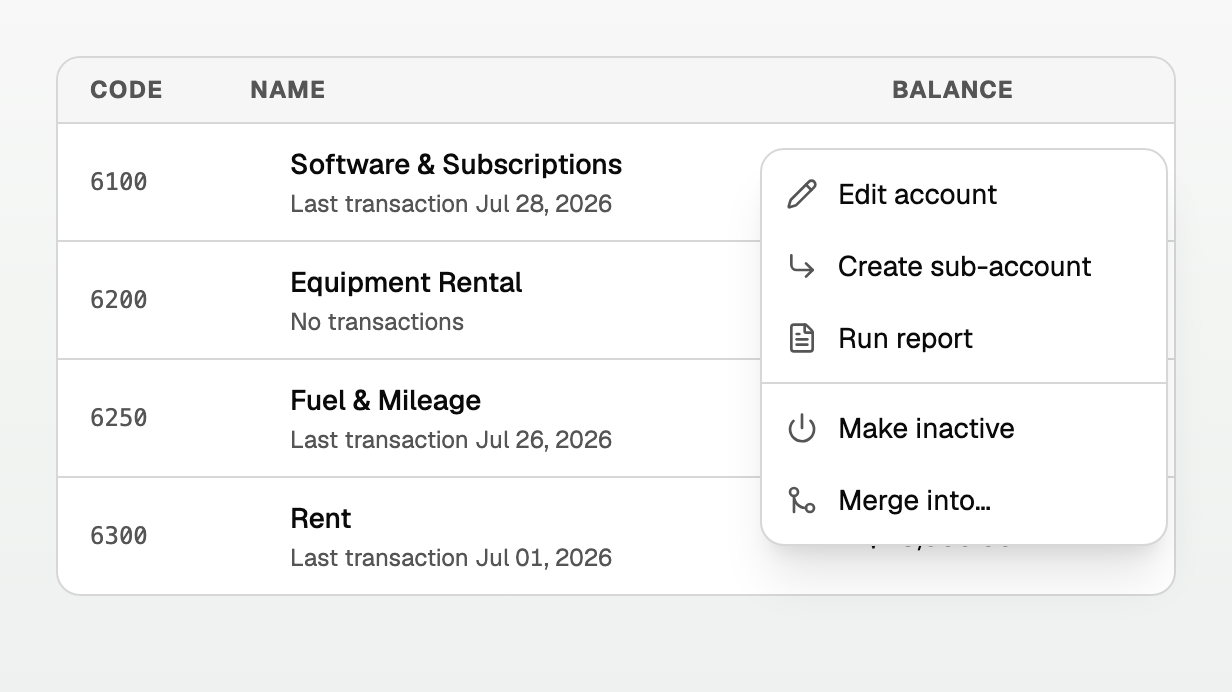Click the power icon beside Make inactive

(802, 428)
